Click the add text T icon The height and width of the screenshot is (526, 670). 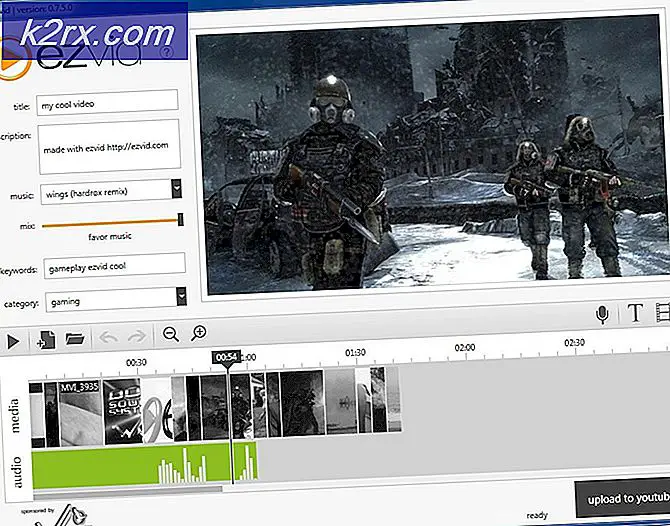point(635,313)
